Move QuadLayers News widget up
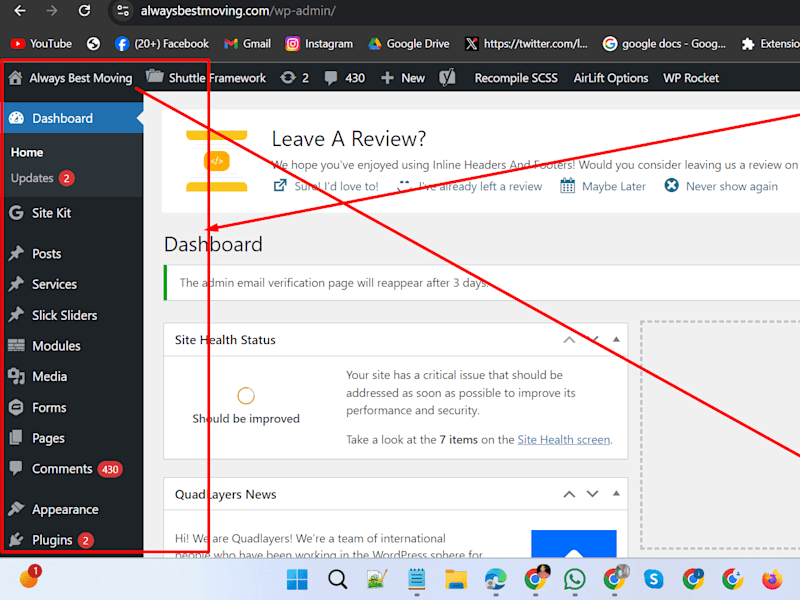This screenshot has height=600, width=800. pos(569,494)
